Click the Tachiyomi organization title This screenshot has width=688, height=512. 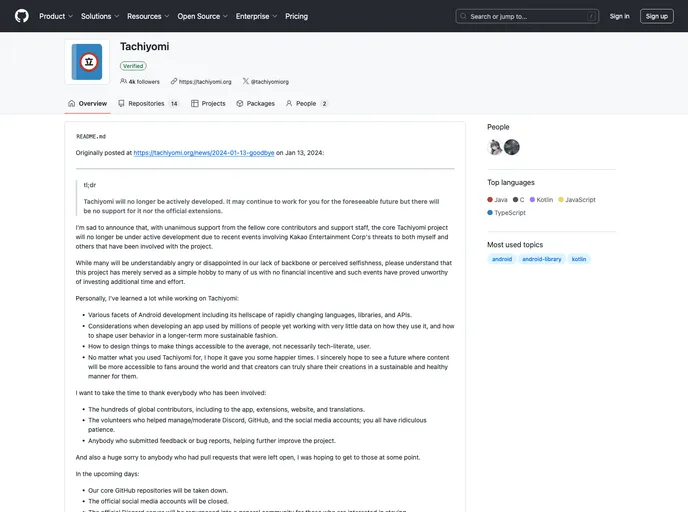pyautogui.click(x=144, y=47)
